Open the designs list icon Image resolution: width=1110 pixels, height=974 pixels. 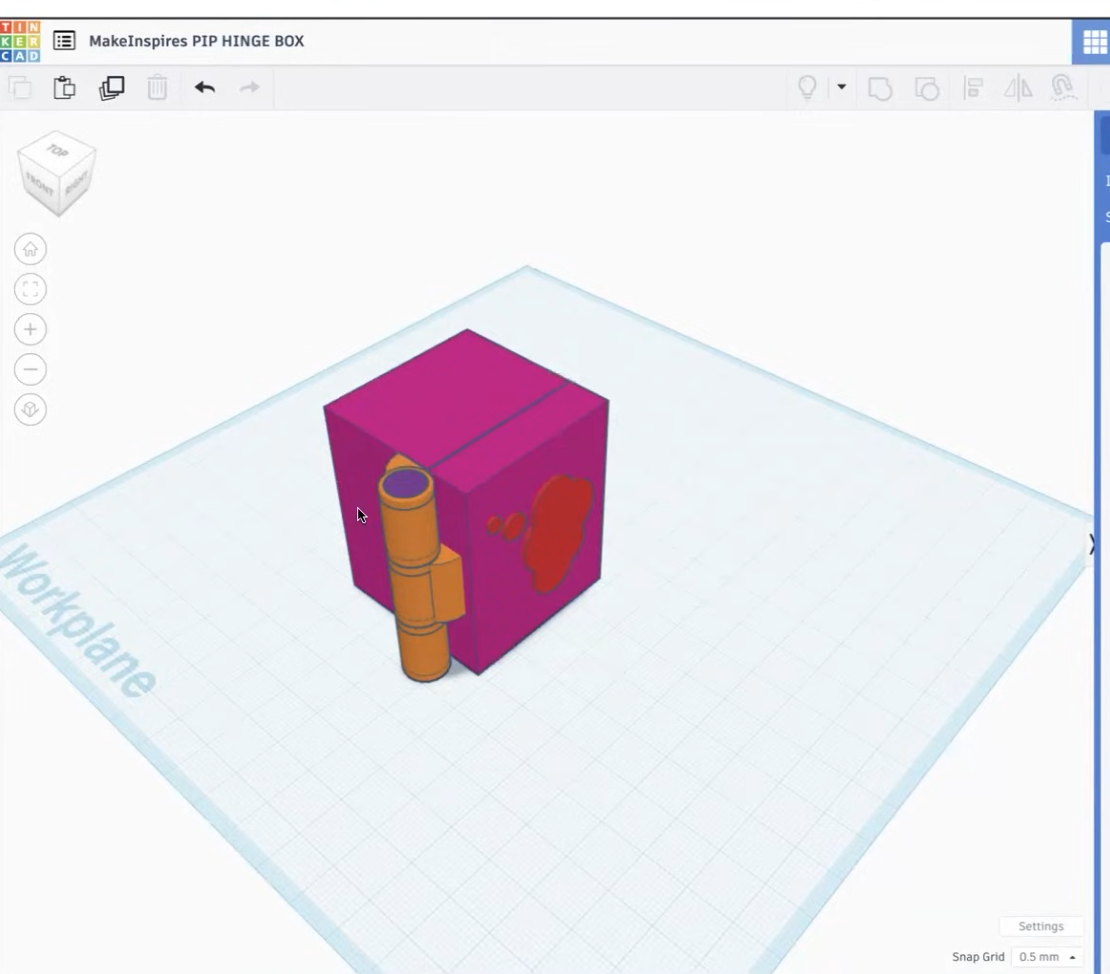64,41
